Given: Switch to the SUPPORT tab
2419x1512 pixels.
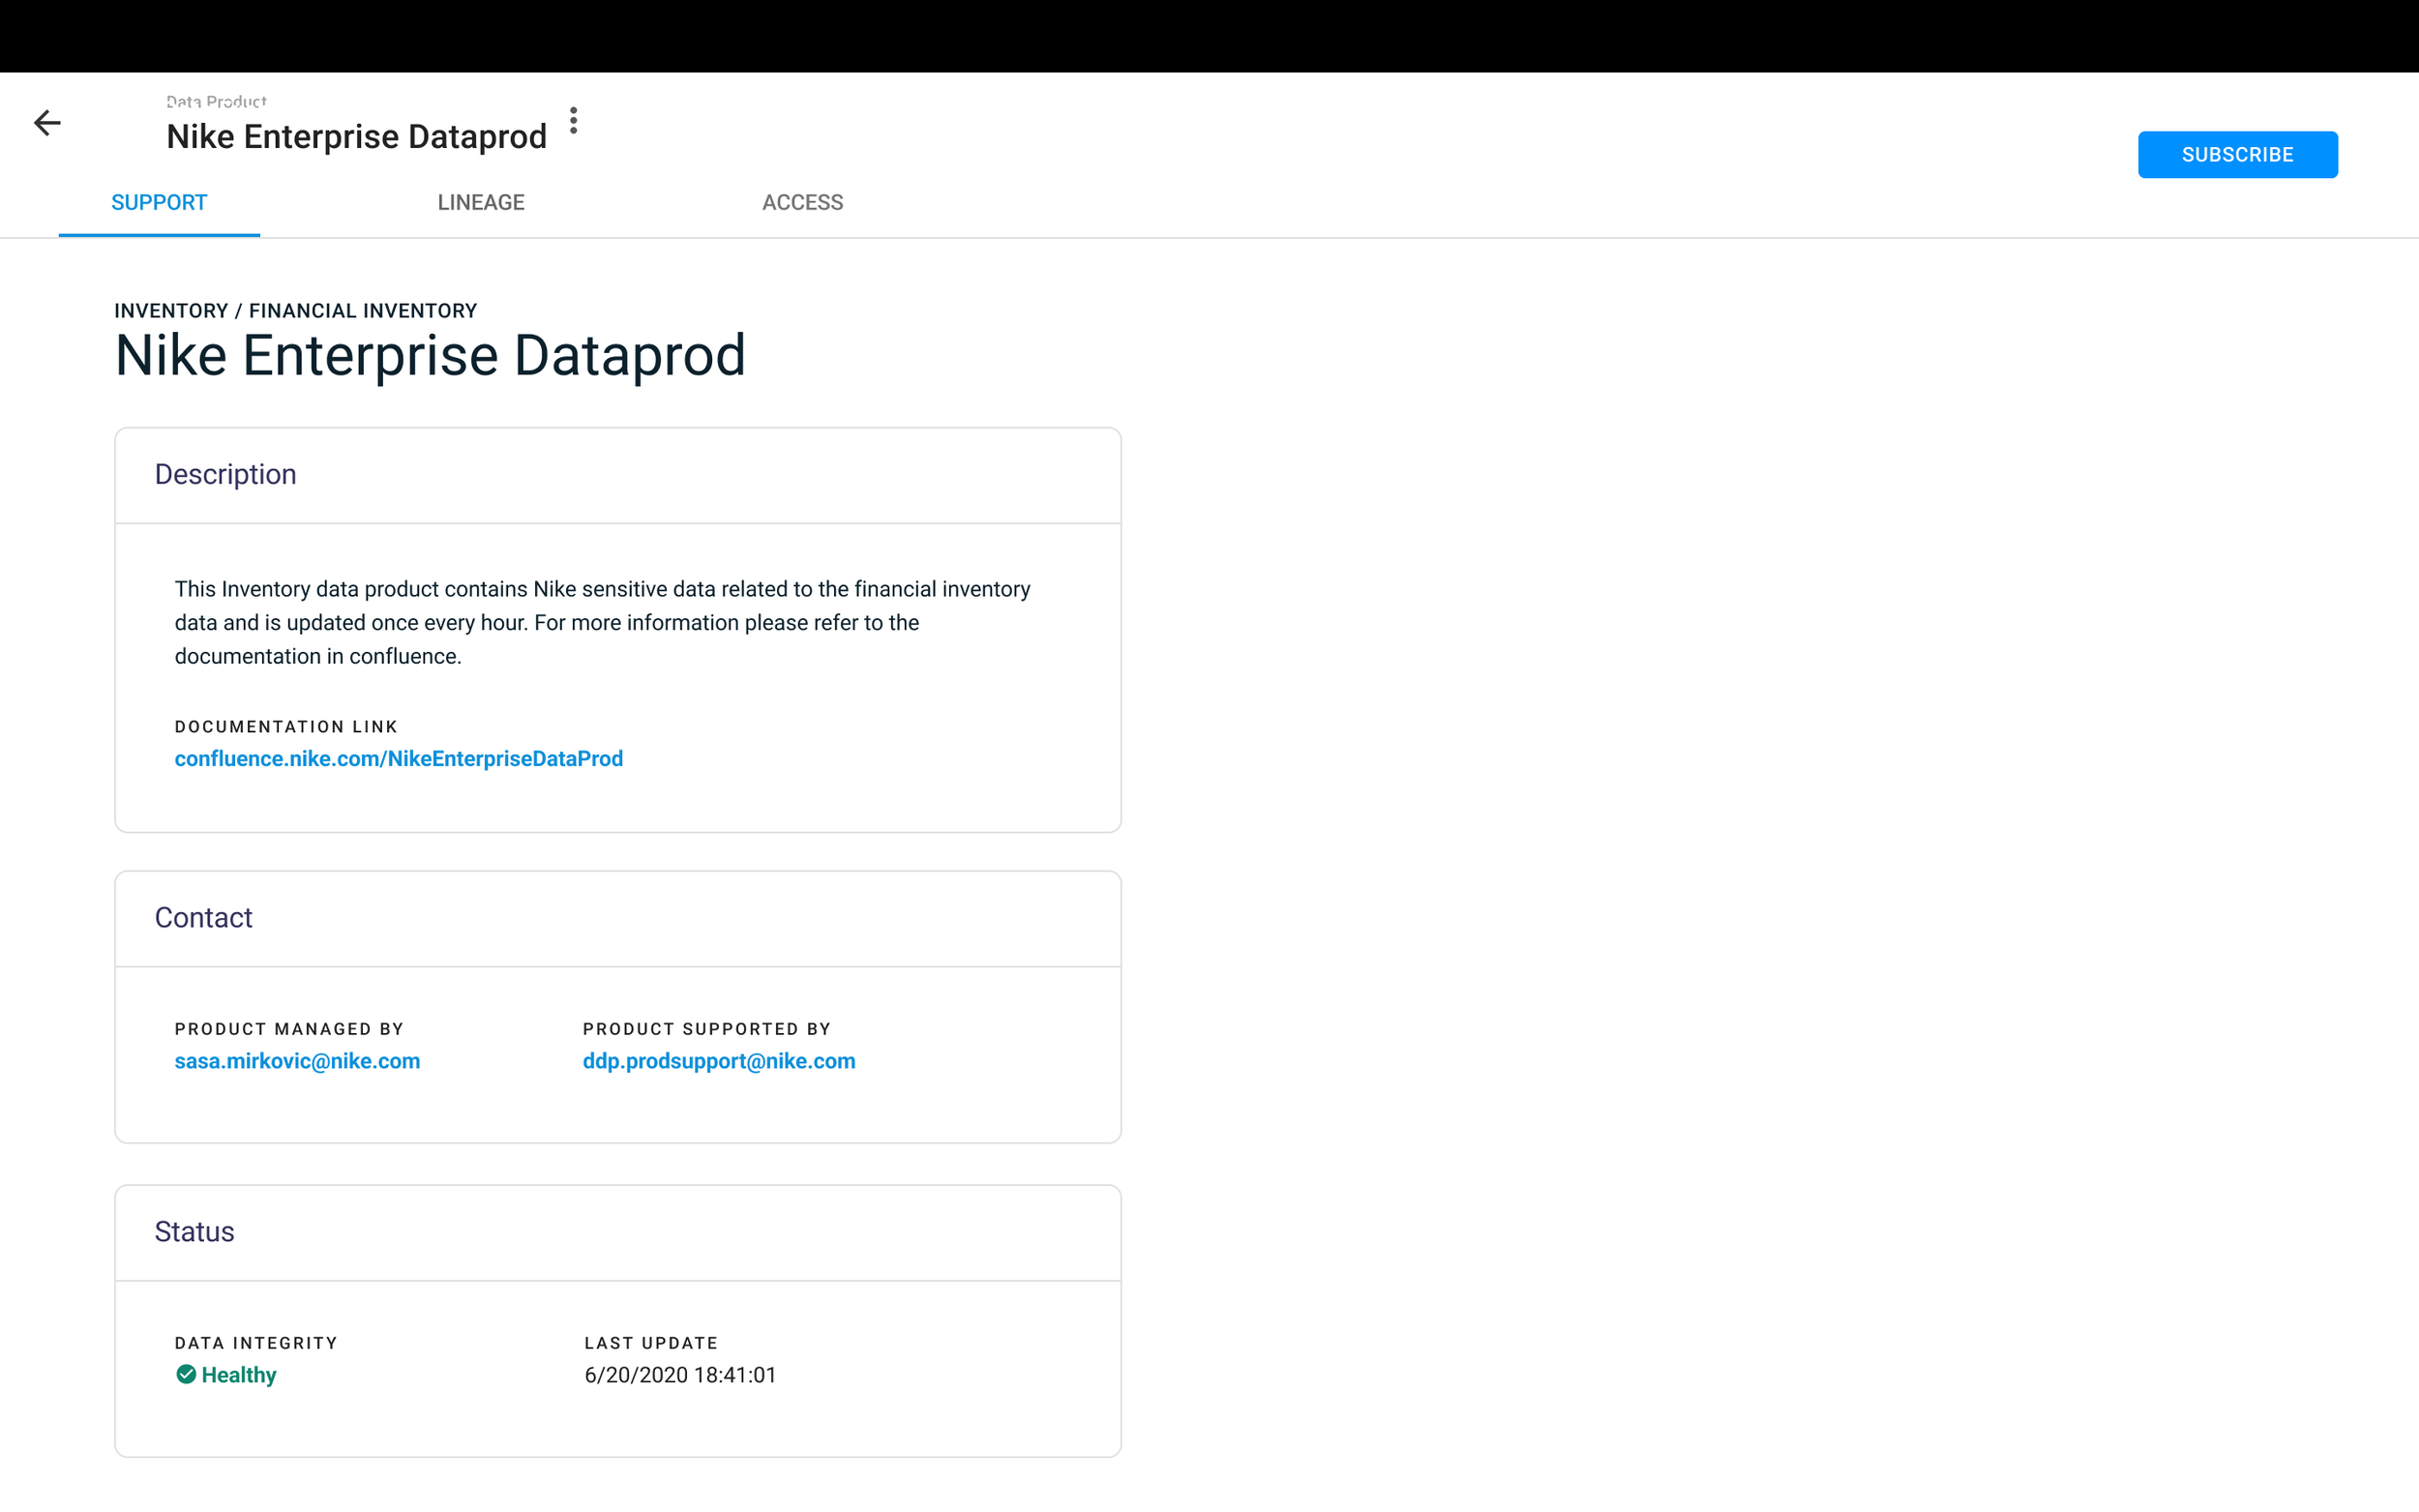Looking at the screenshot, I should pyautogui.click(x=159, y=202).
